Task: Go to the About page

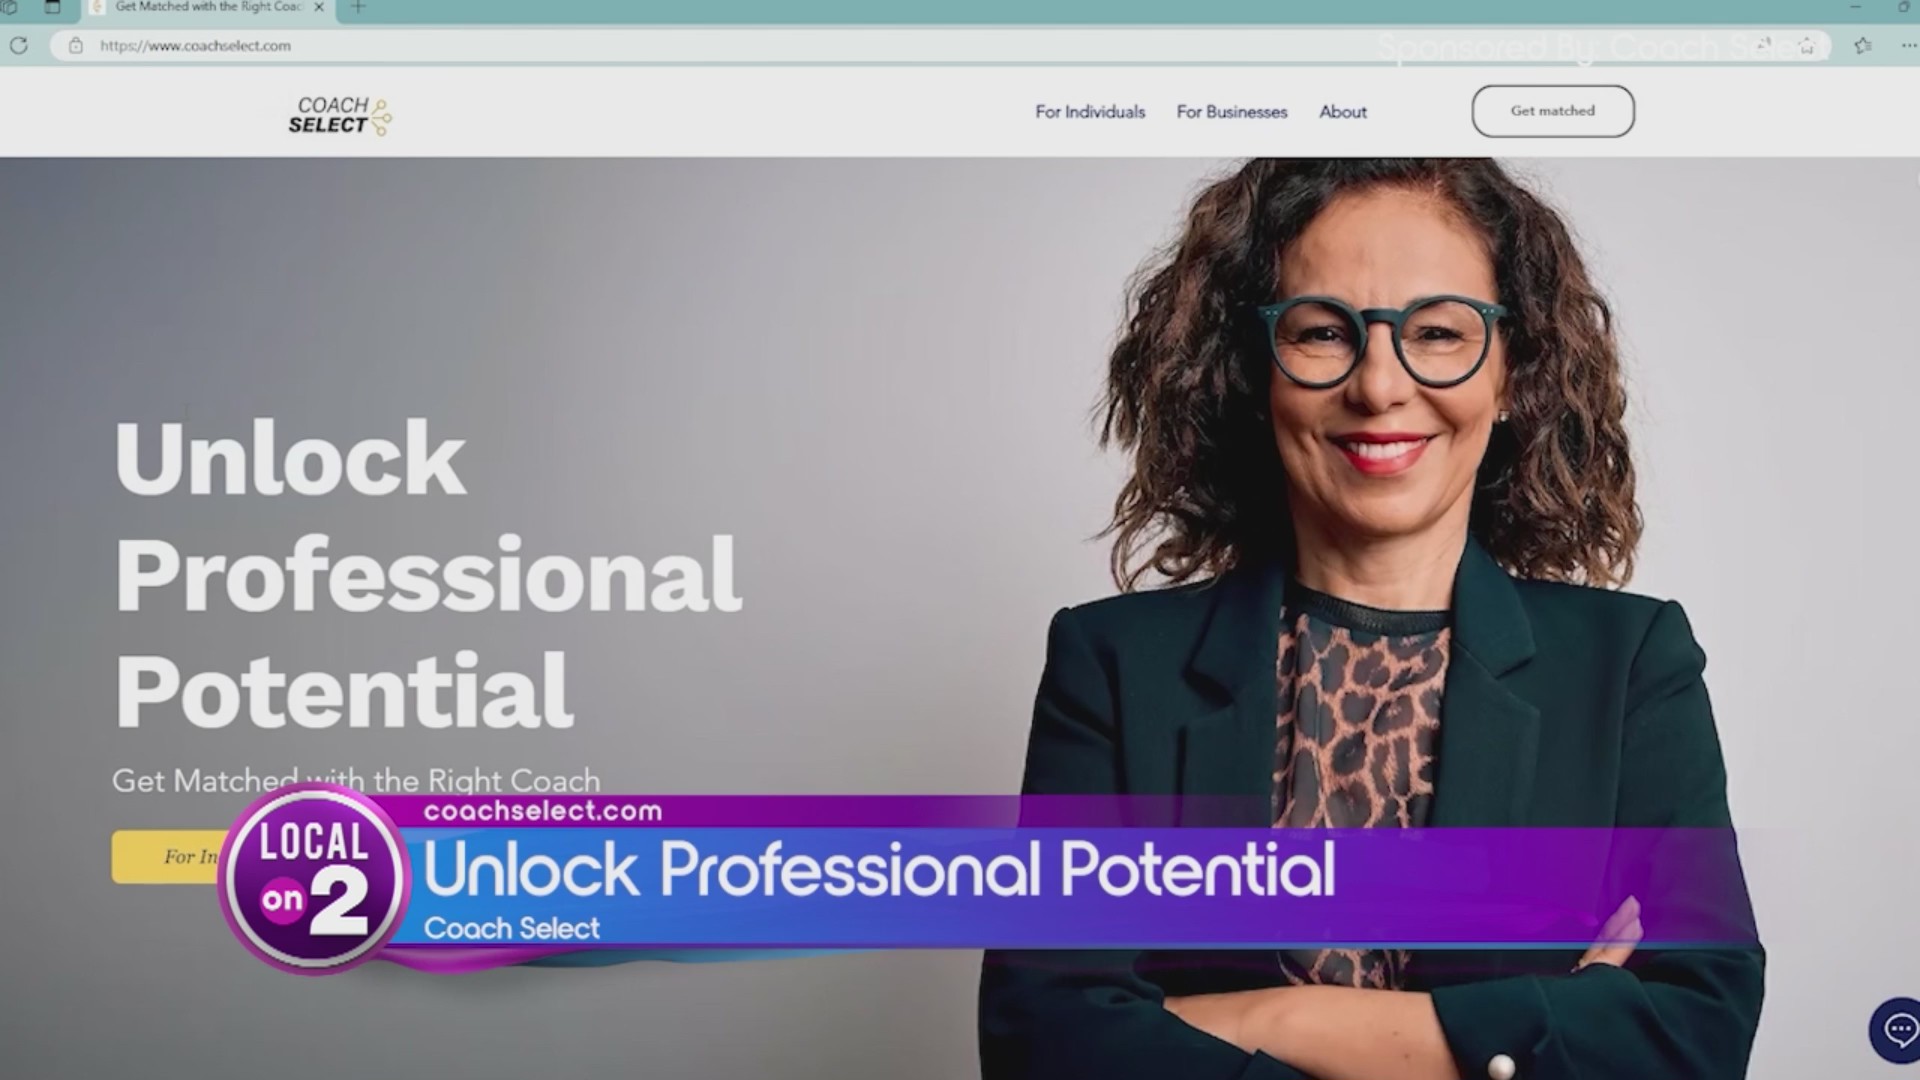Action: 1343,112
